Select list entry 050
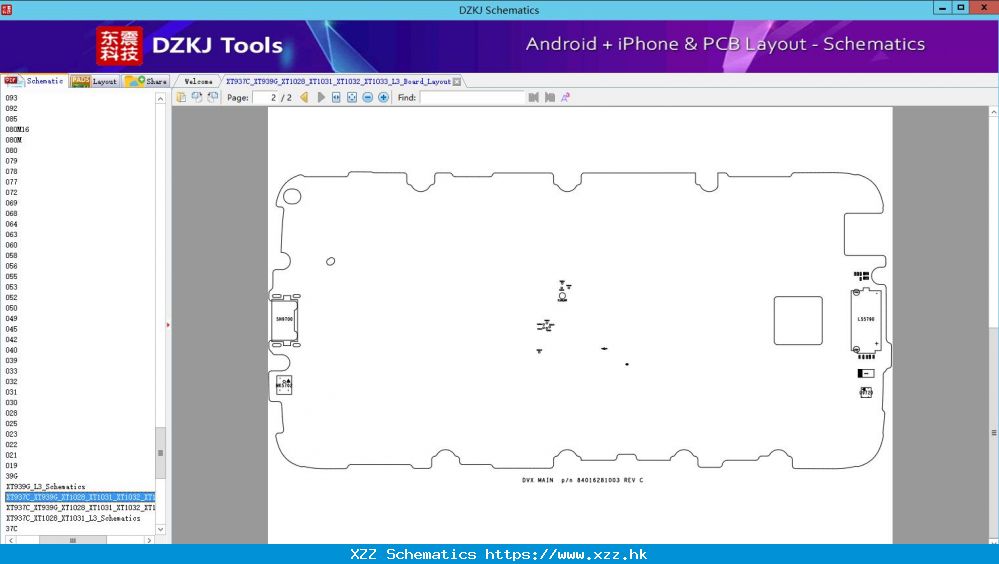The height and width of the screenshot is (564, 999). tap(11, 308)
